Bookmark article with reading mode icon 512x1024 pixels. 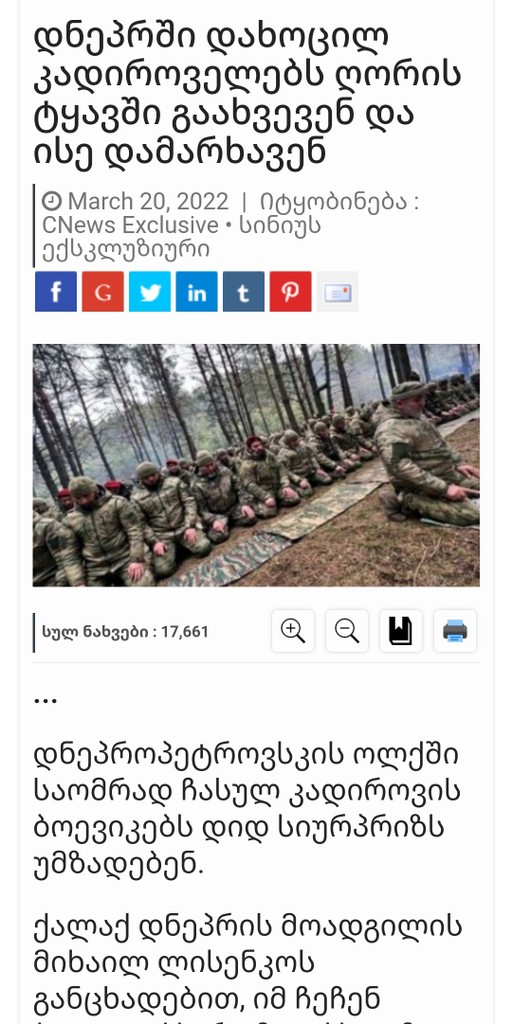401,631
